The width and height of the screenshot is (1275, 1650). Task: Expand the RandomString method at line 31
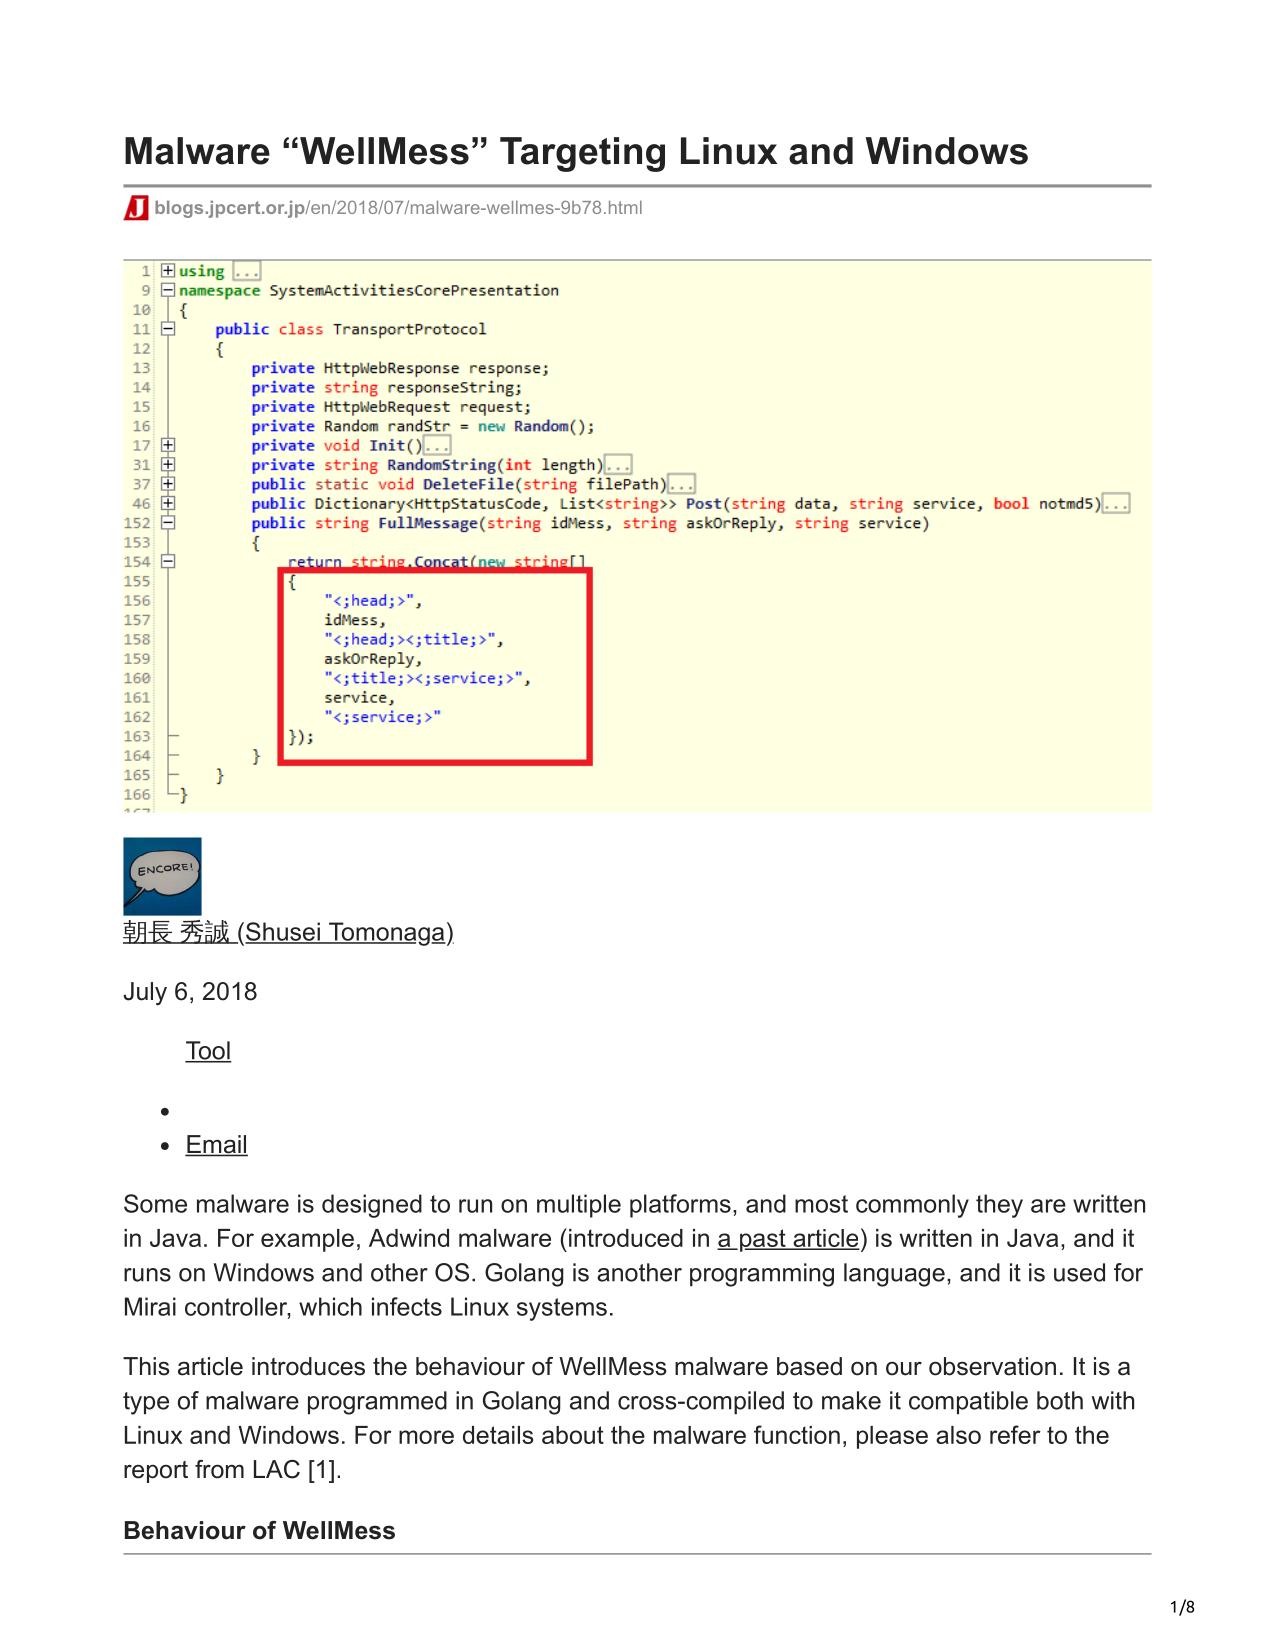point(168,465)
